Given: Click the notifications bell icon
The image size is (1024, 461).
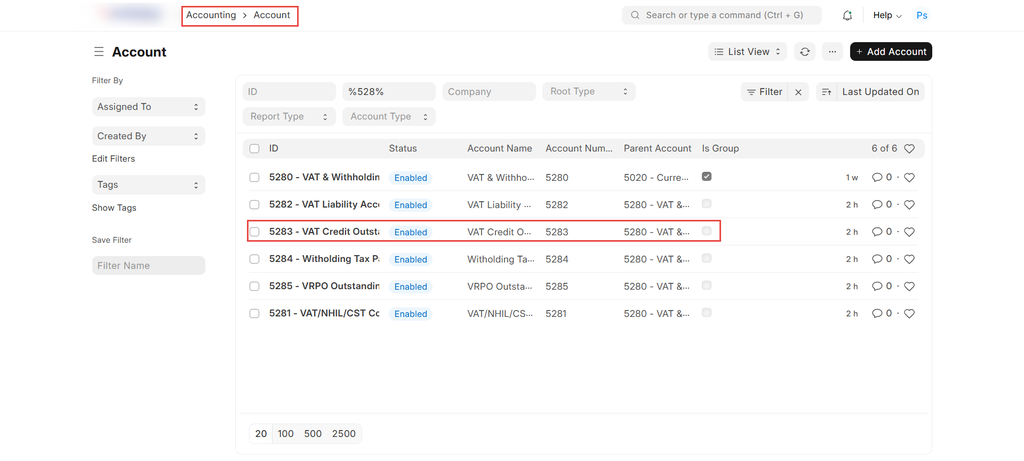Looking at the screenshot, I should pyautogui.click(x=847, y=16).
